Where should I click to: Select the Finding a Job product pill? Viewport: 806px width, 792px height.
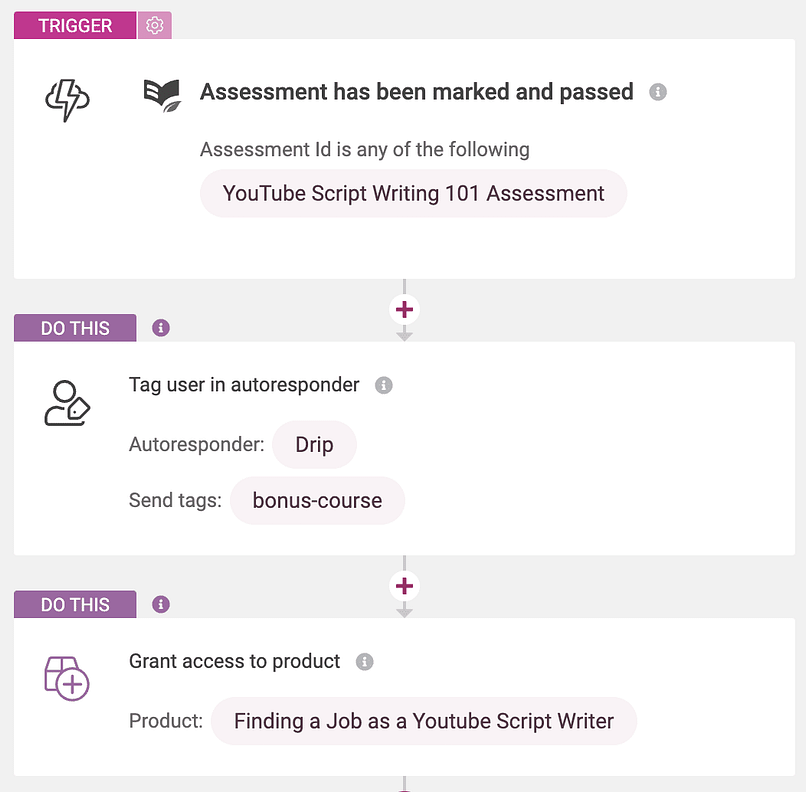coord(424,720)
